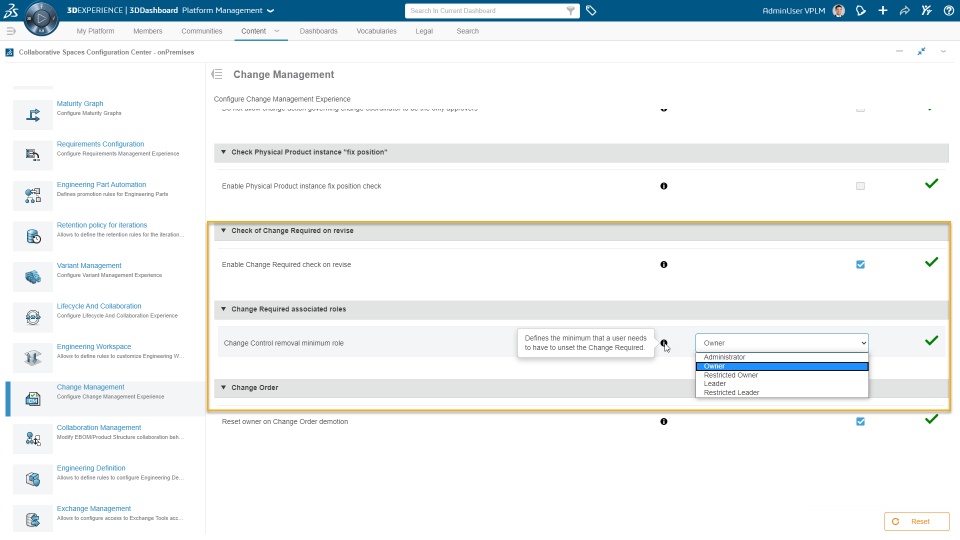
Task: Click the Reset button
Action: pyautogui.click(x=917, y=522)
